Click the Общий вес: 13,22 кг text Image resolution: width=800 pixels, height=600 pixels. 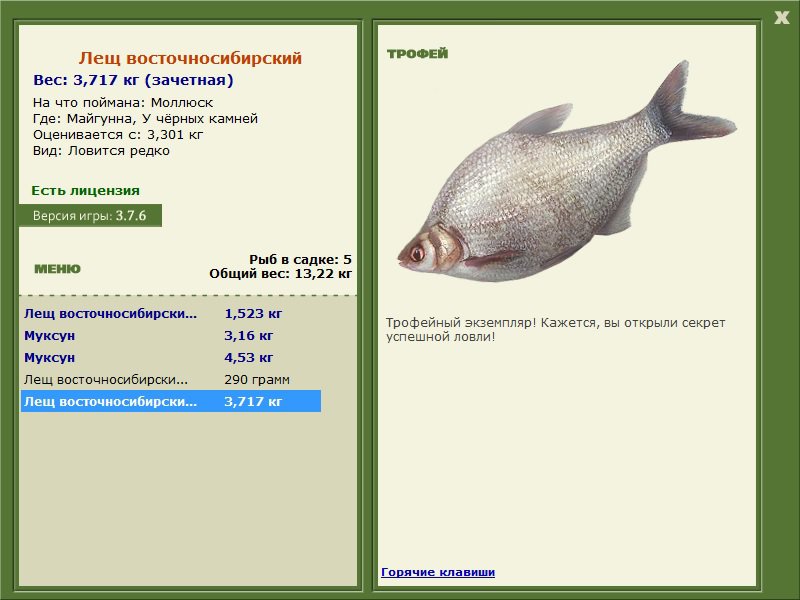280,273
